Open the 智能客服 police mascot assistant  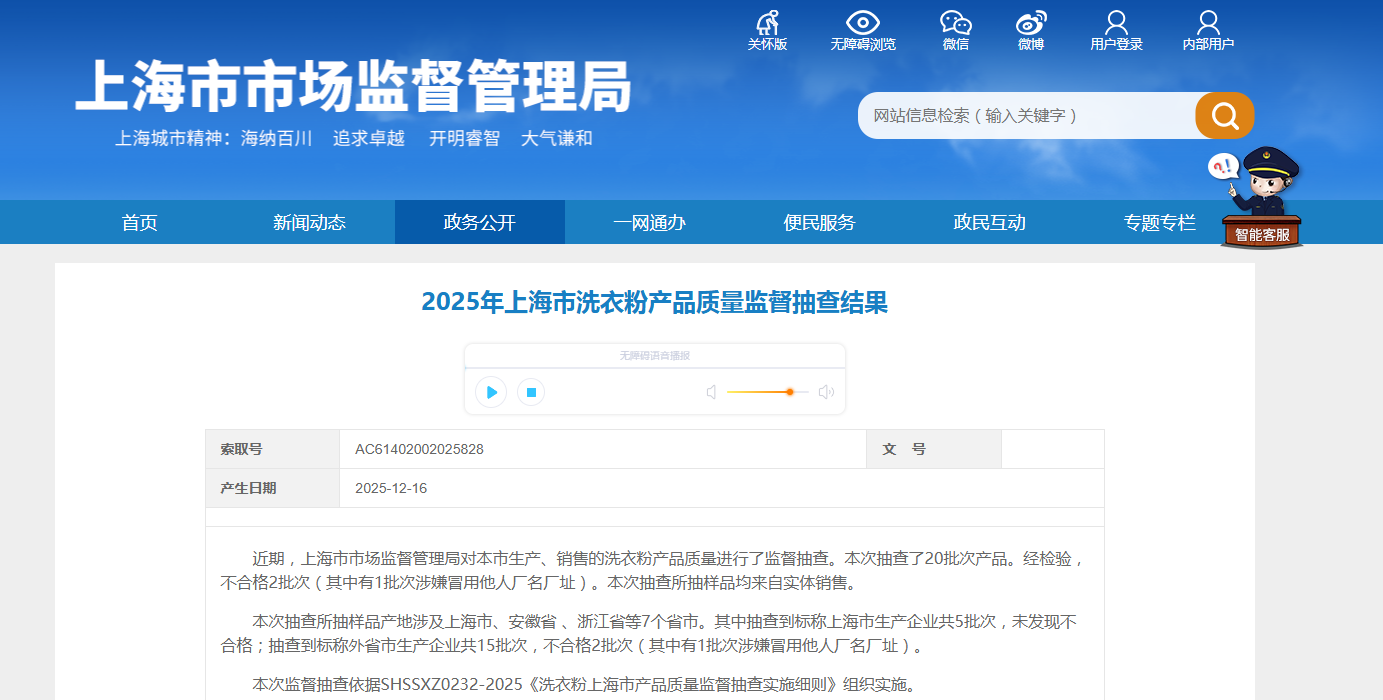(1261, 200)
